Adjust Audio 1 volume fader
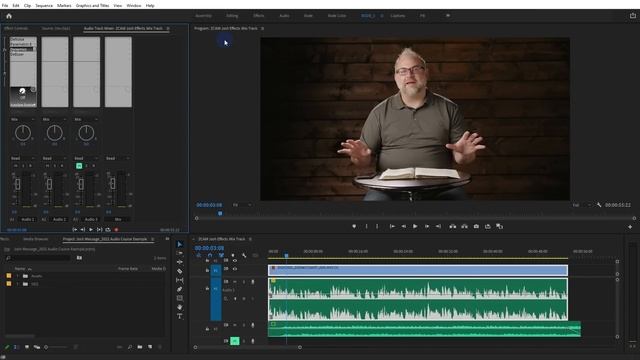This screenshot has width=640, height=360. [18, 184]
